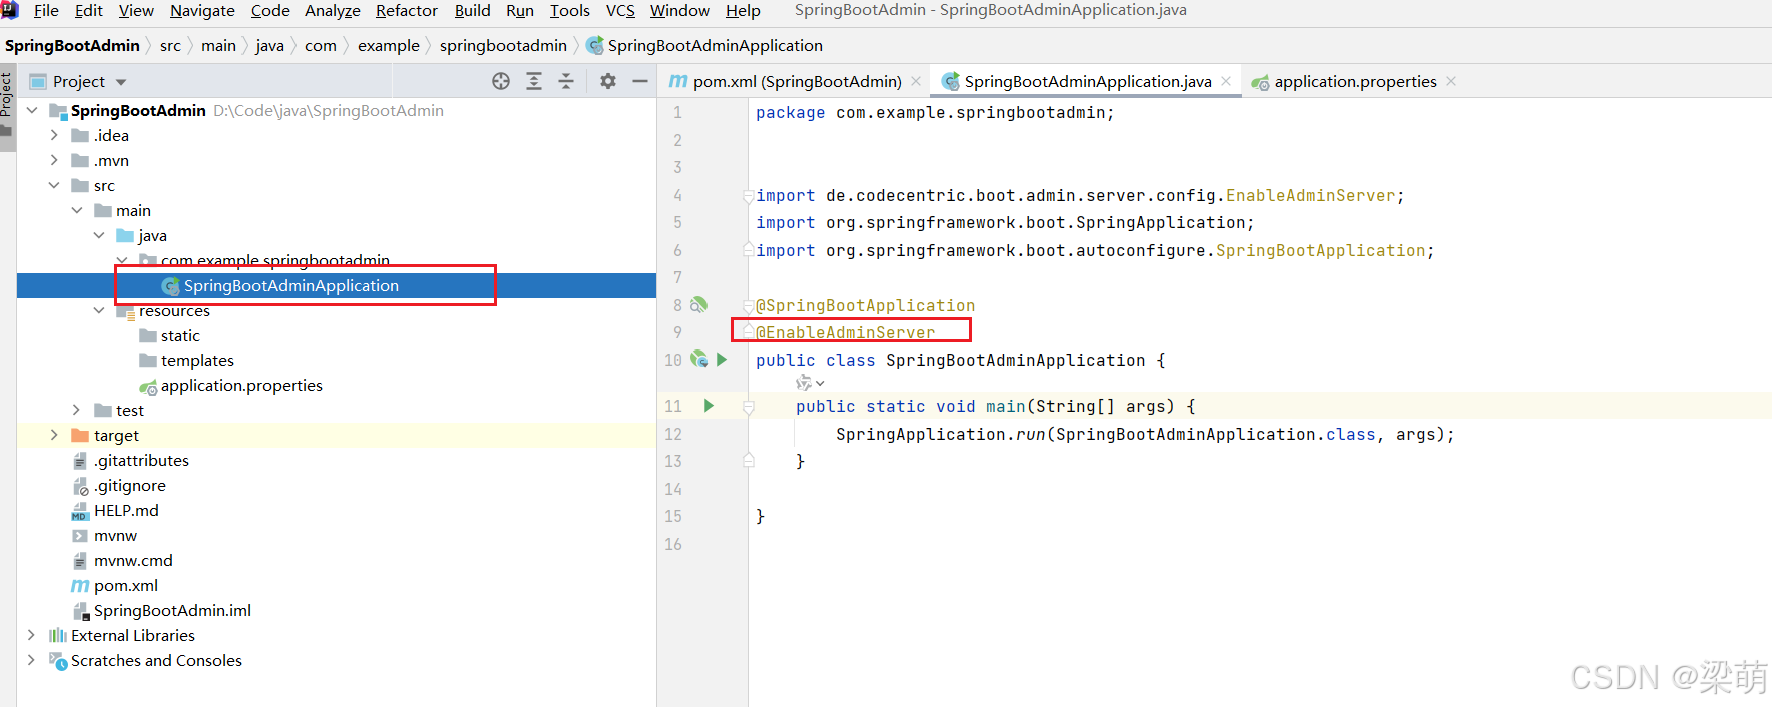The width and height of the screenshot is (1772, 707).
Task: Click the Spring bean gutter icon on line 8
Action: 699,304
